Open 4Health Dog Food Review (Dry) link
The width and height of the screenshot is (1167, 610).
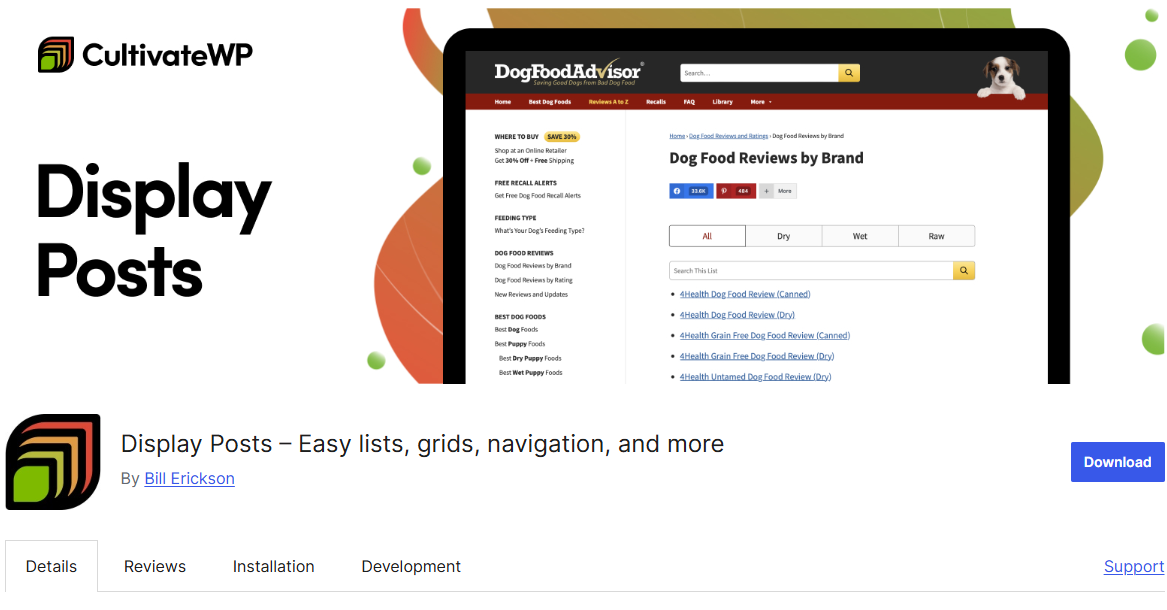pyautogui.click(x=737, y=315)
